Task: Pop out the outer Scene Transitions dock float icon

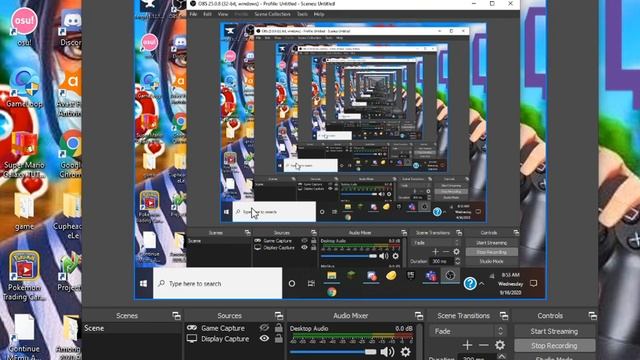Action: (504, 316)
